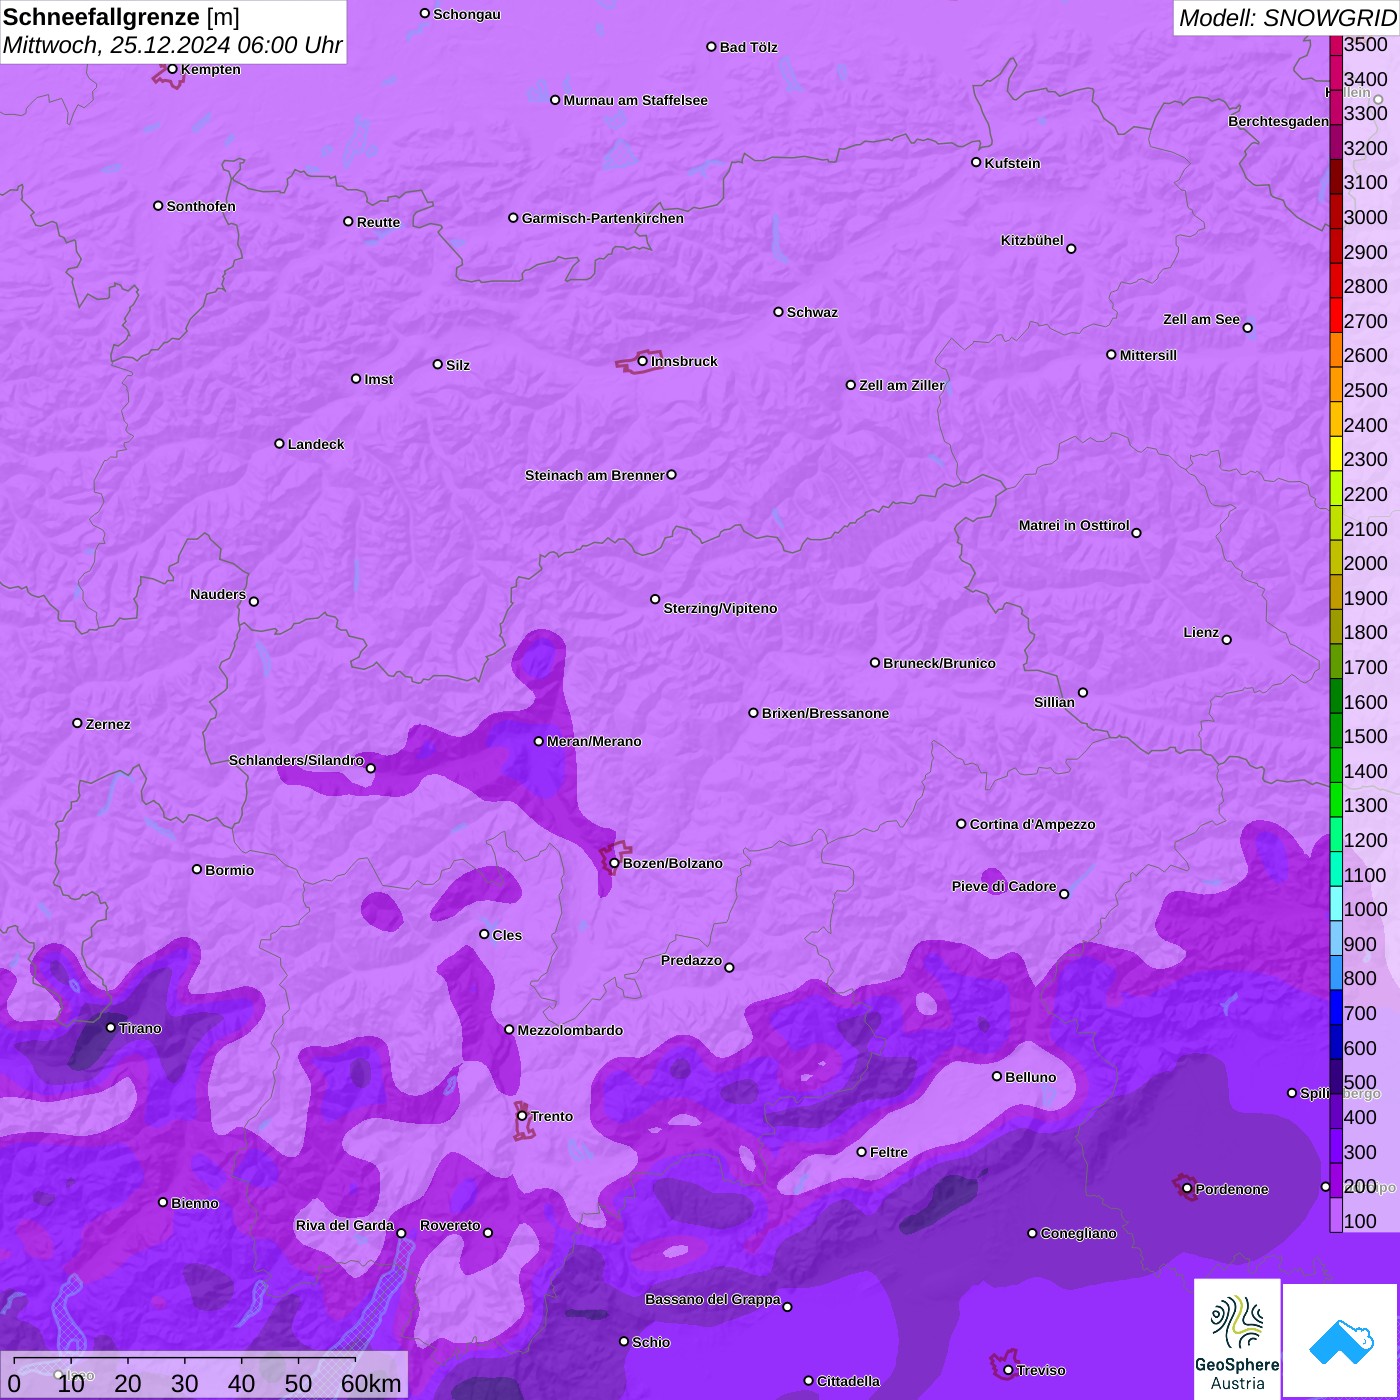Click the Treviso label
1400x1400 pixels.
[x=1041, y=1370]
